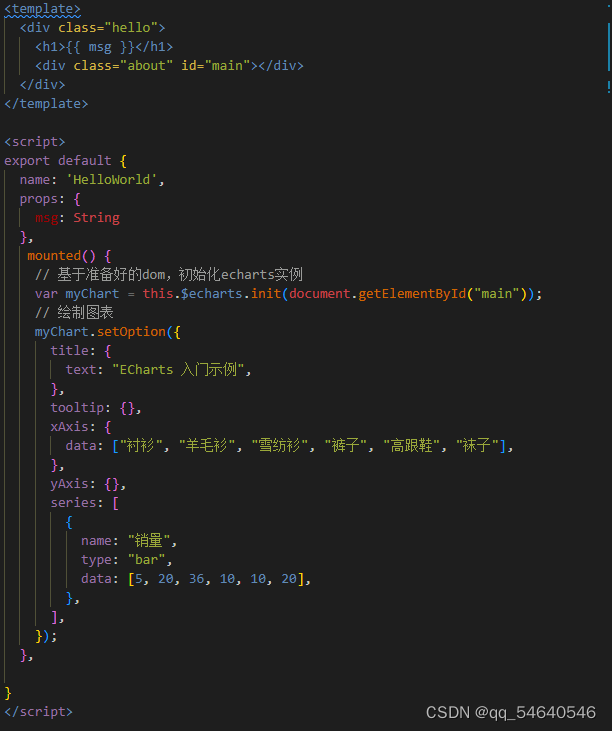The height and width of the screenshot is (731, 612).
Task: Click 'this.$echarts.init' call text
Action: click(x=212, y=294)
